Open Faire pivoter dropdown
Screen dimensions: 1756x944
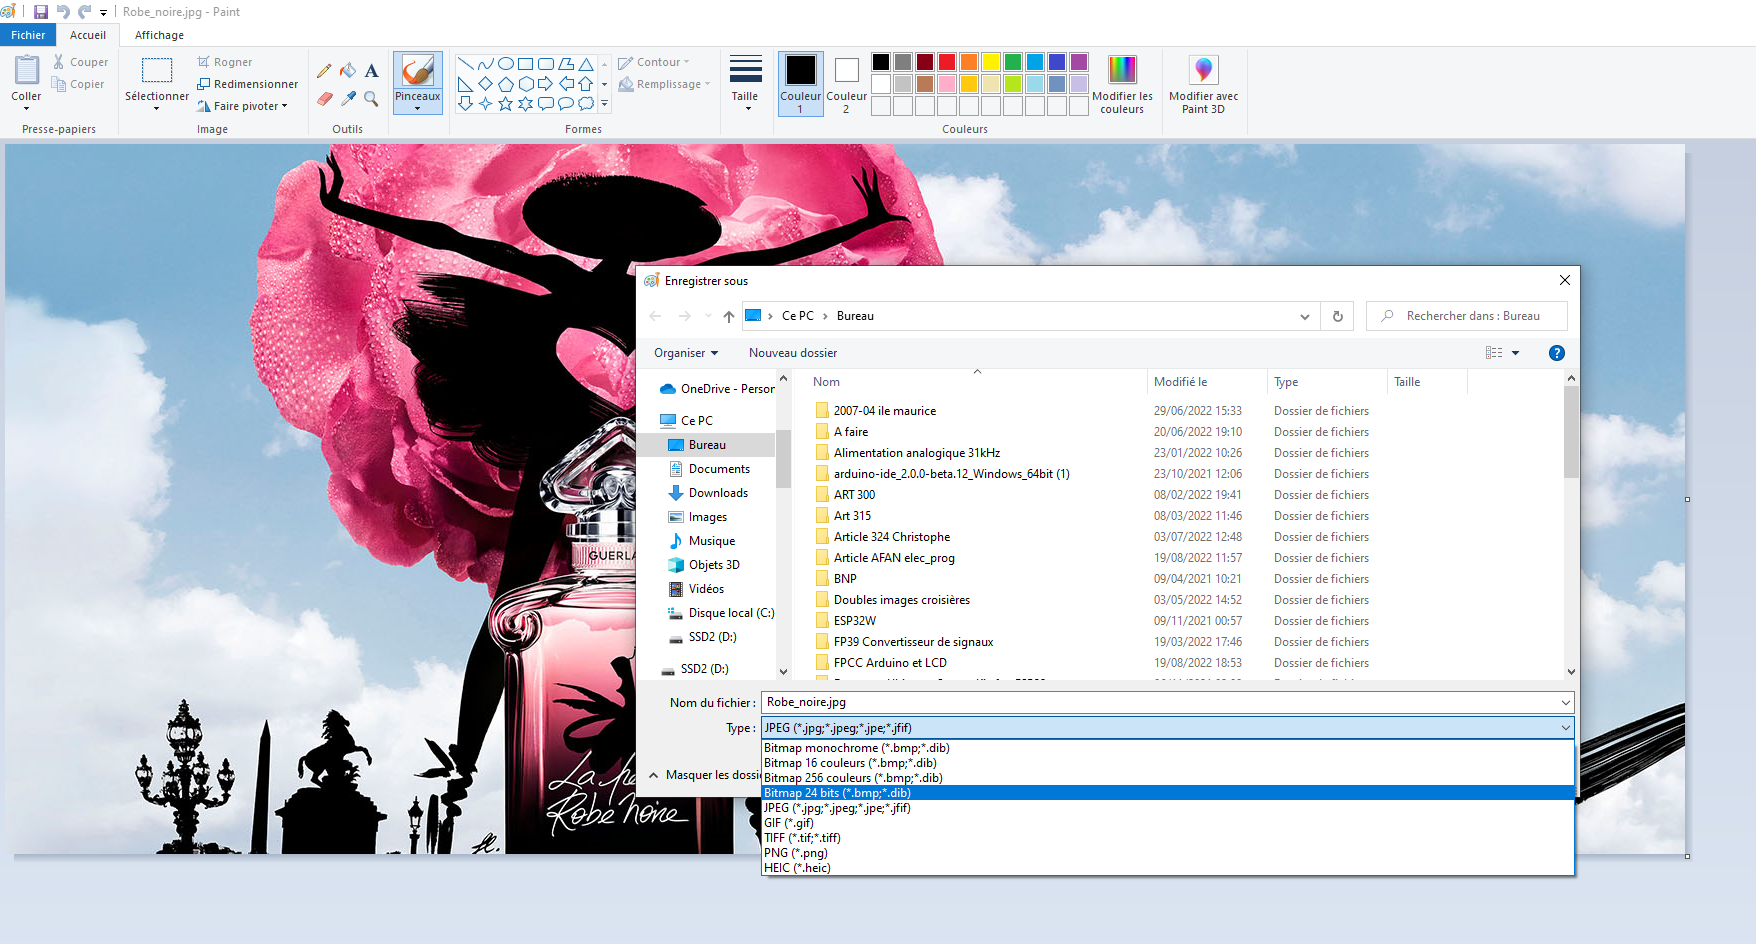tap(242, 106)
